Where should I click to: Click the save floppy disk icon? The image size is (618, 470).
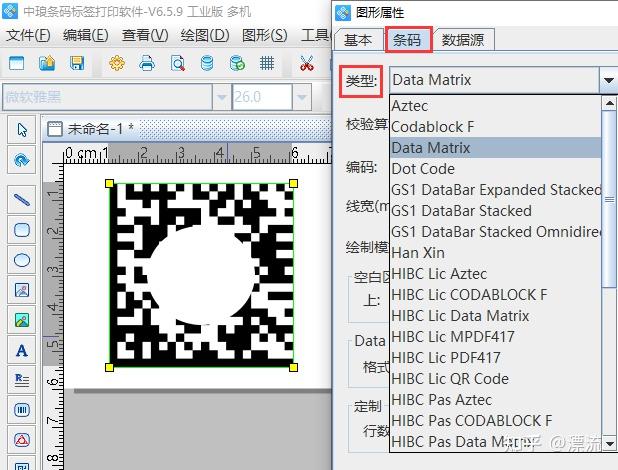pyautogui.click(x=77, y=63)
